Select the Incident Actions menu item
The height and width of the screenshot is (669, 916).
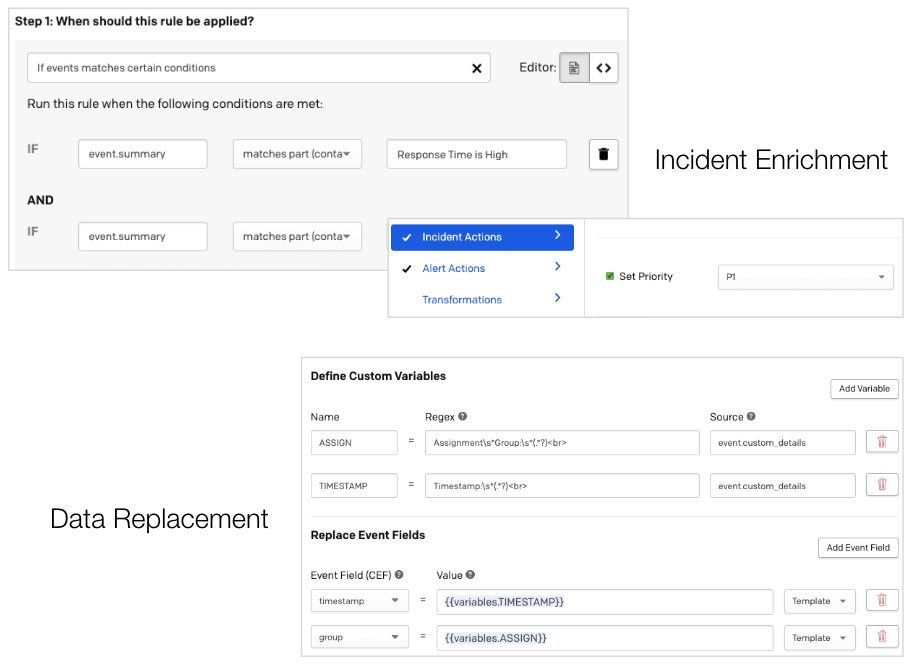click(482, 237)
